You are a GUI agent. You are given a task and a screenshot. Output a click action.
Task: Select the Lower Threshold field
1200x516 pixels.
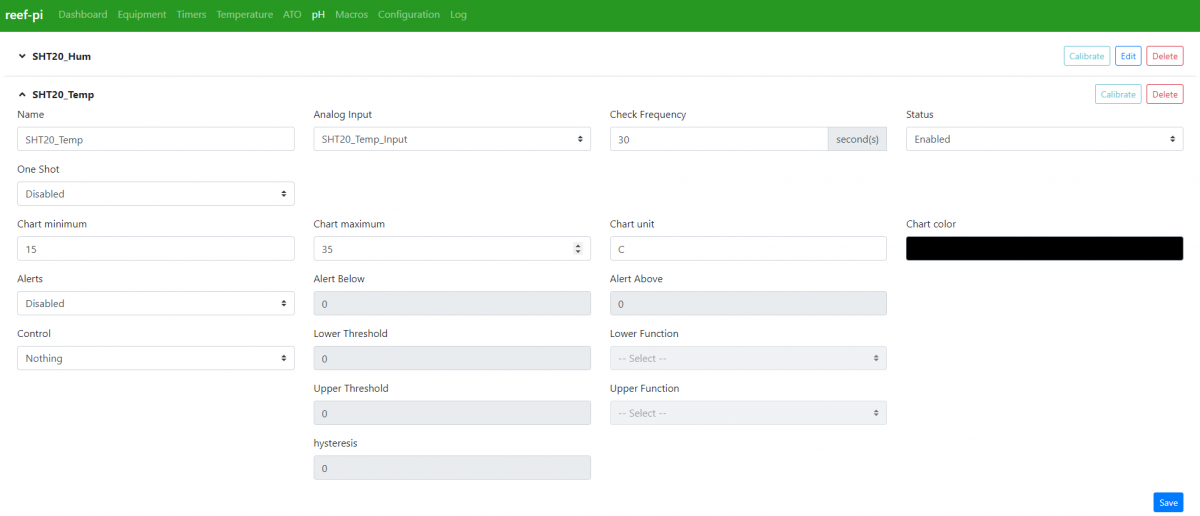click(x=452, y=358)
